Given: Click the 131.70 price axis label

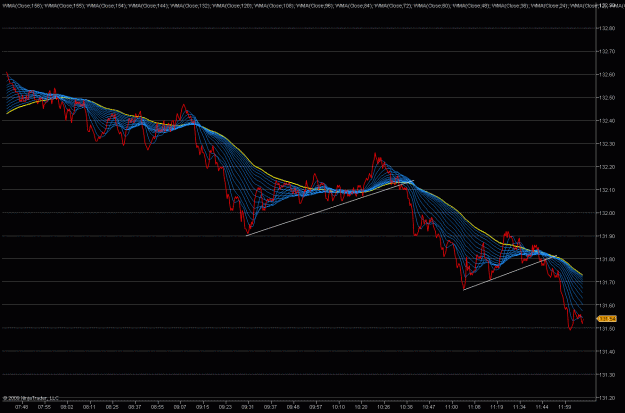Looking at the screenshot, I should [x=607, y=283].
